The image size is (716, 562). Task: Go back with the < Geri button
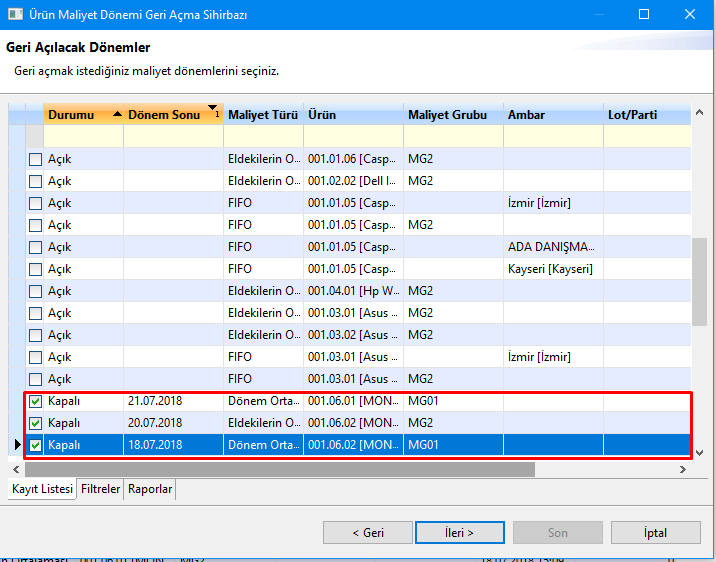click(367, 533)
